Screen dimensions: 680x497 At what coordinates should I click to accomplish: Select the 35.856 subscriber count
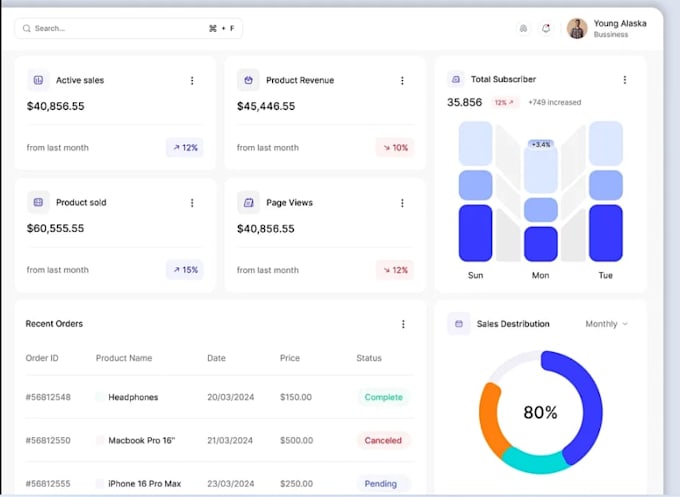click(464, 102)
